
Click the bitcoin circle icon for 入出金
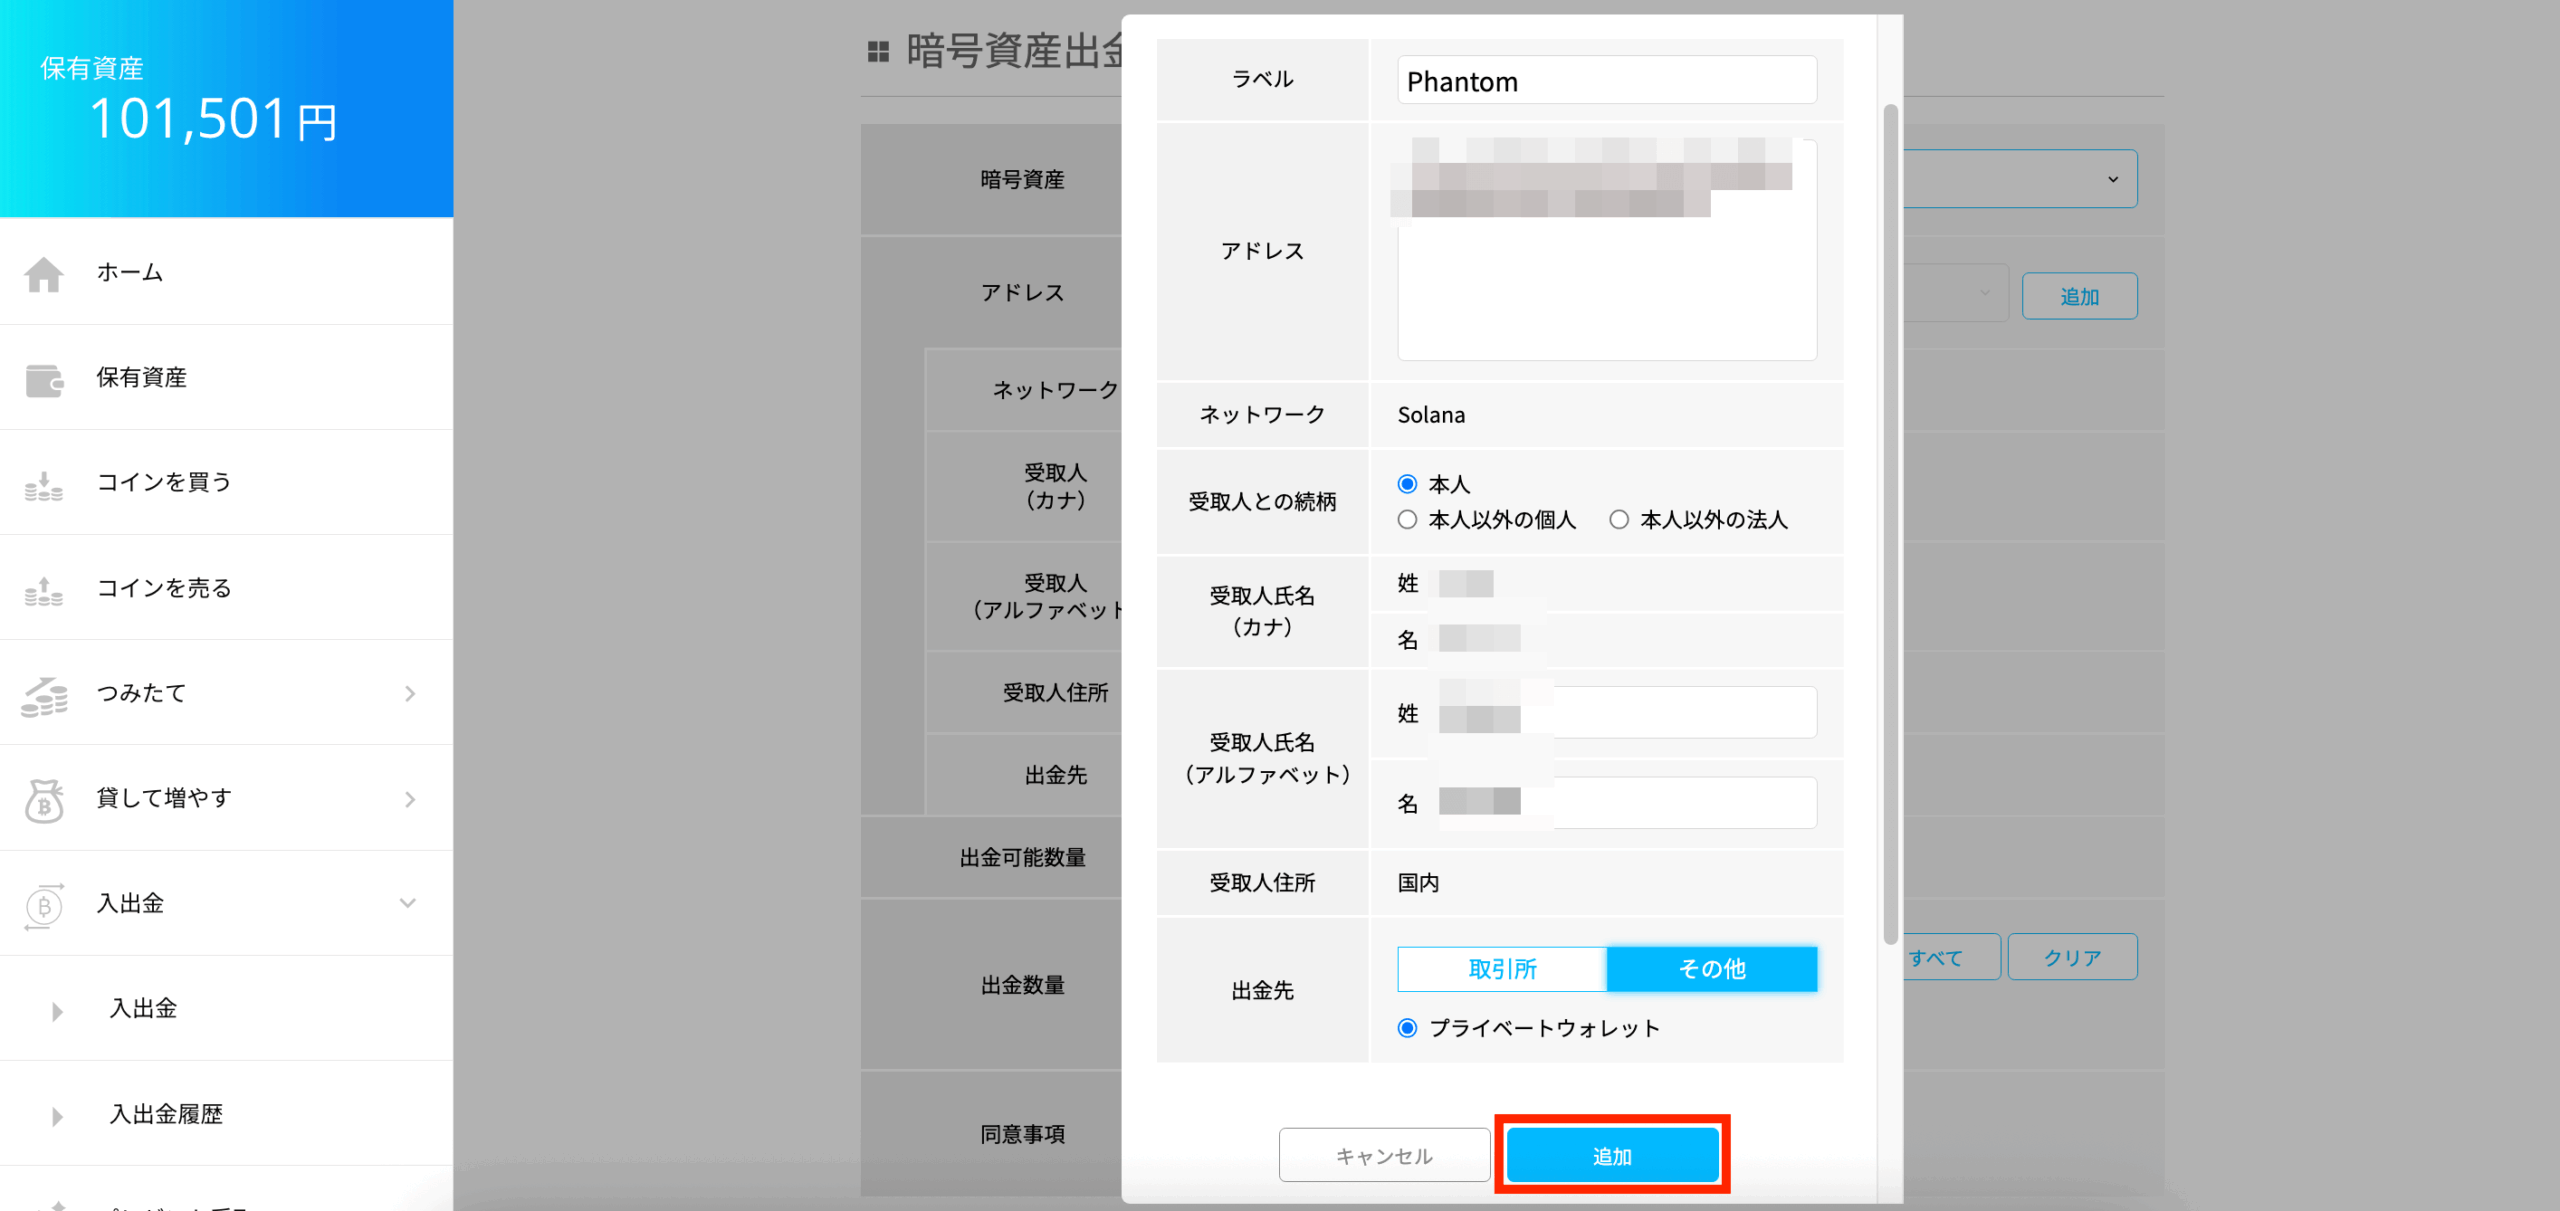tap(44, 905)
